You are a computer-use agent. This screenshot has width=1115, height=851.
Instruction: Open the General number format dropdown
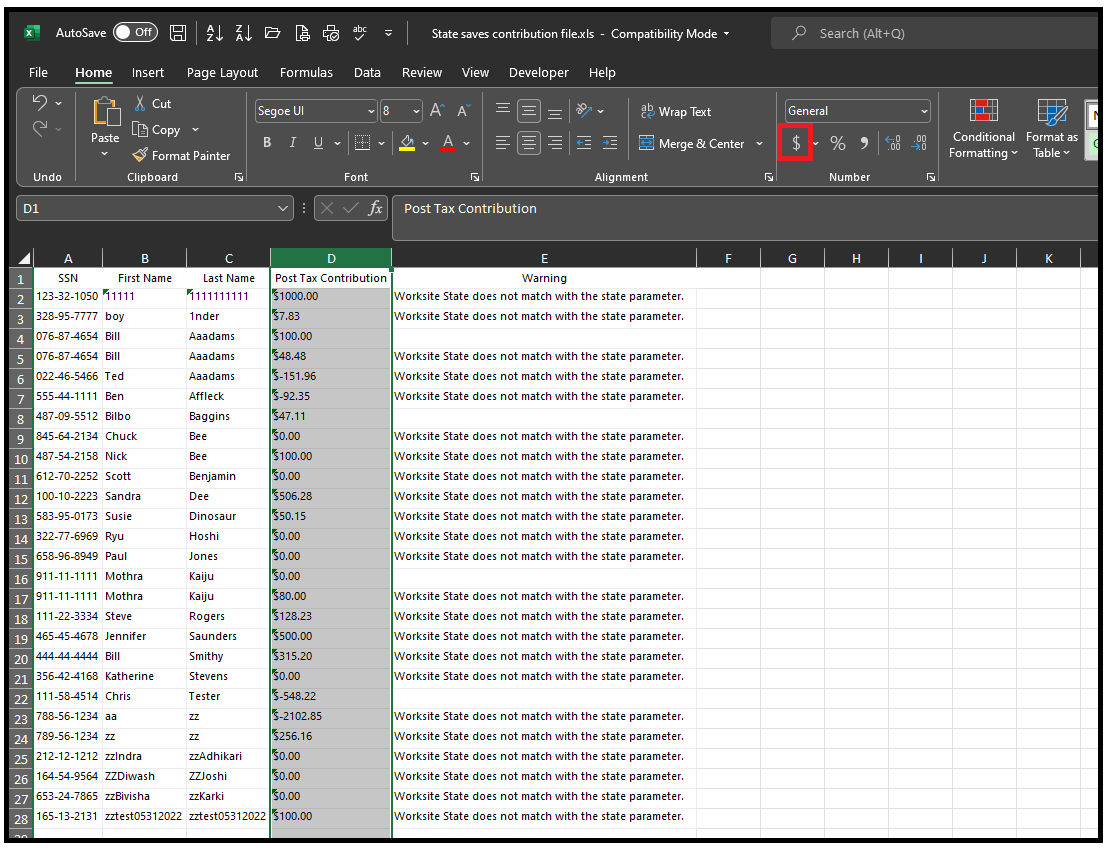[x=924, y=111]
